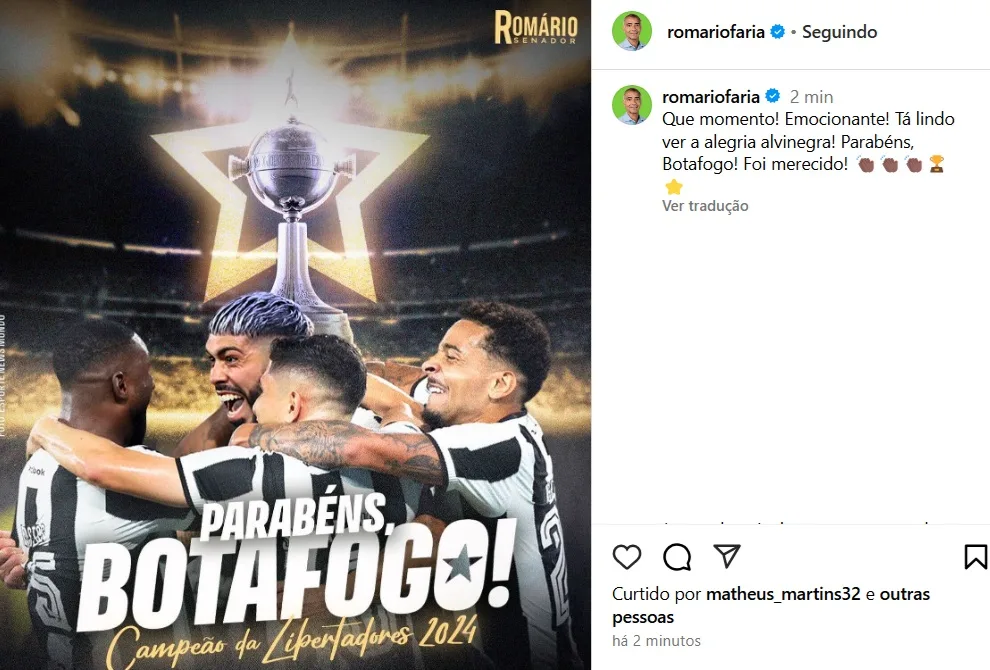Image resolution: width=990 pixels, height=670 pixels.
Task: Open matheus_martins32 profile from likes
Action: [783, 594]
